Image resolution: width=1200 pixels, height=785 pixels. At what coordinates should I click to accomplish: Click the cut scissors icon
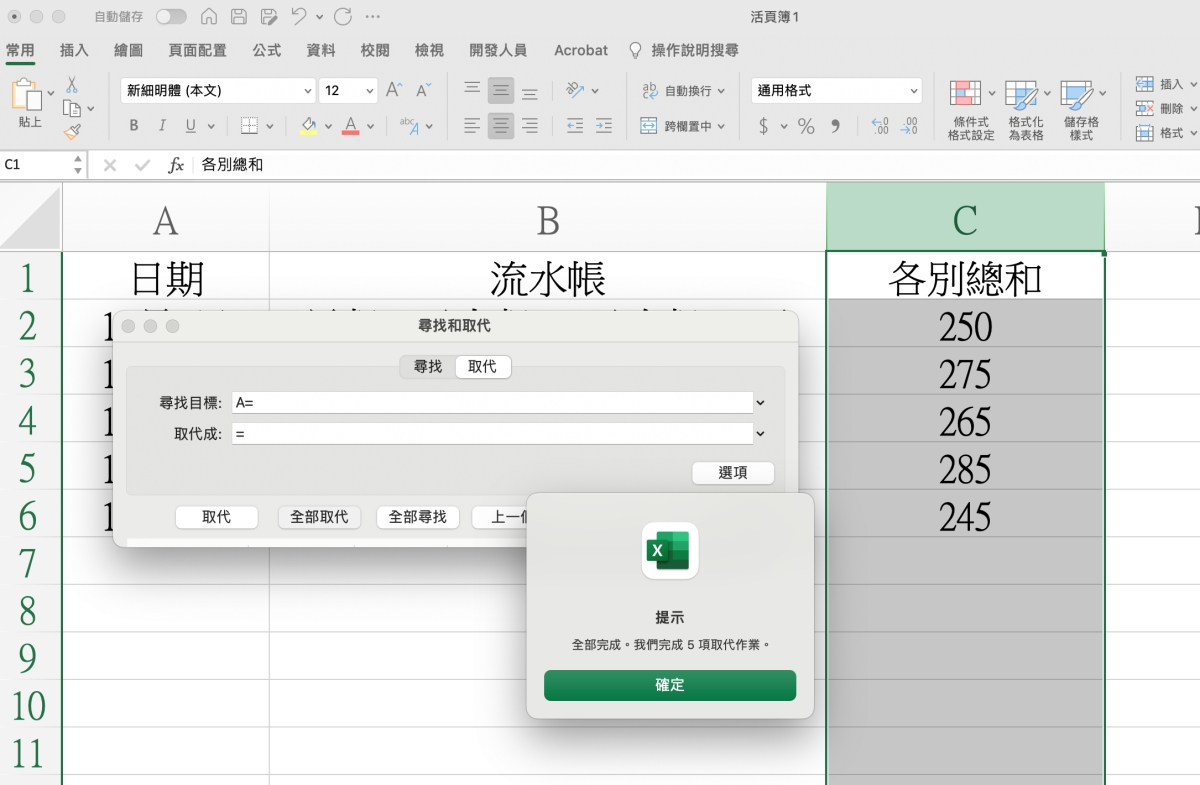click(x=72, y=85)
